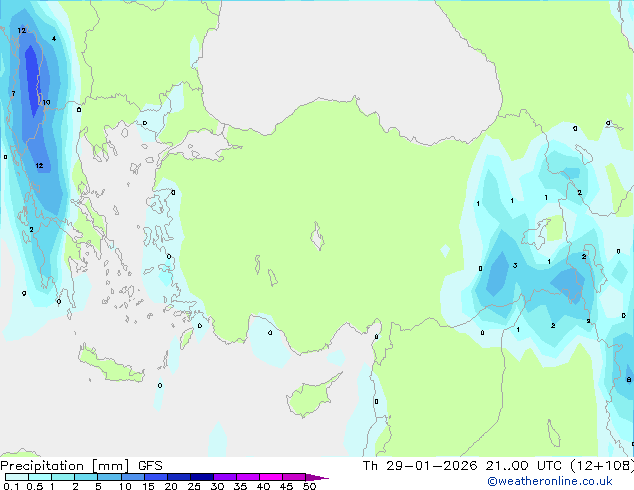Click the 25–30 mm navy legend swatch
This screenshot has width=634, height=490.
click(201, 477)
